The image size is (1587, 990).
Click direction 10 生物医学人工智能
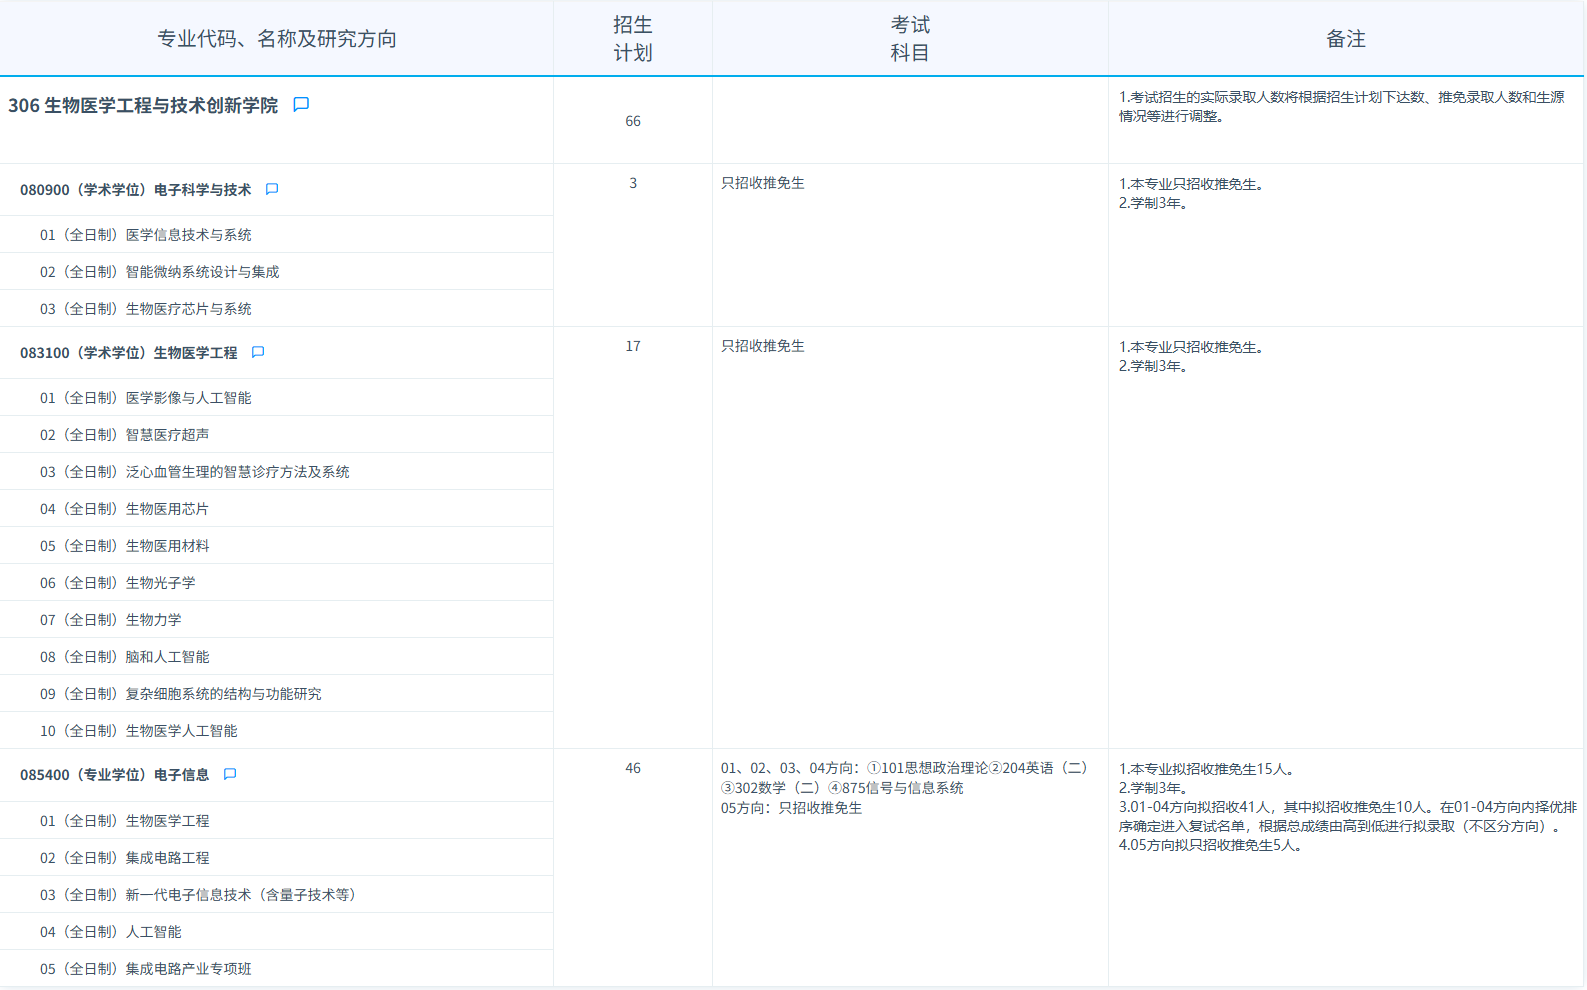(139, 731)
